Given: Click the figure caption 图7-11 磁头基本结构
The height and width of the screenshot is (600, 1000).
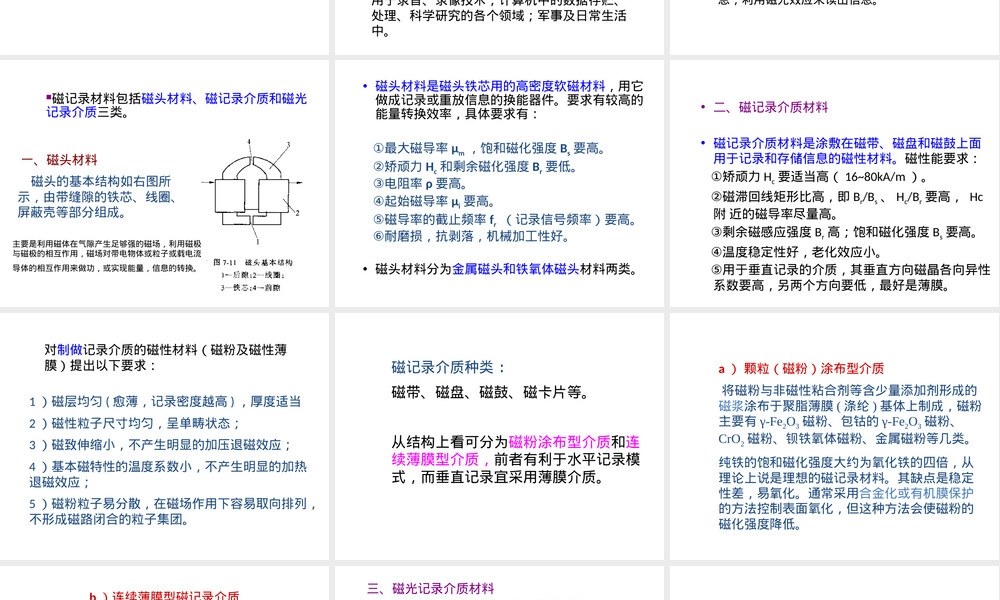Looking at the screenshot, I should click(x=253, y=262).
